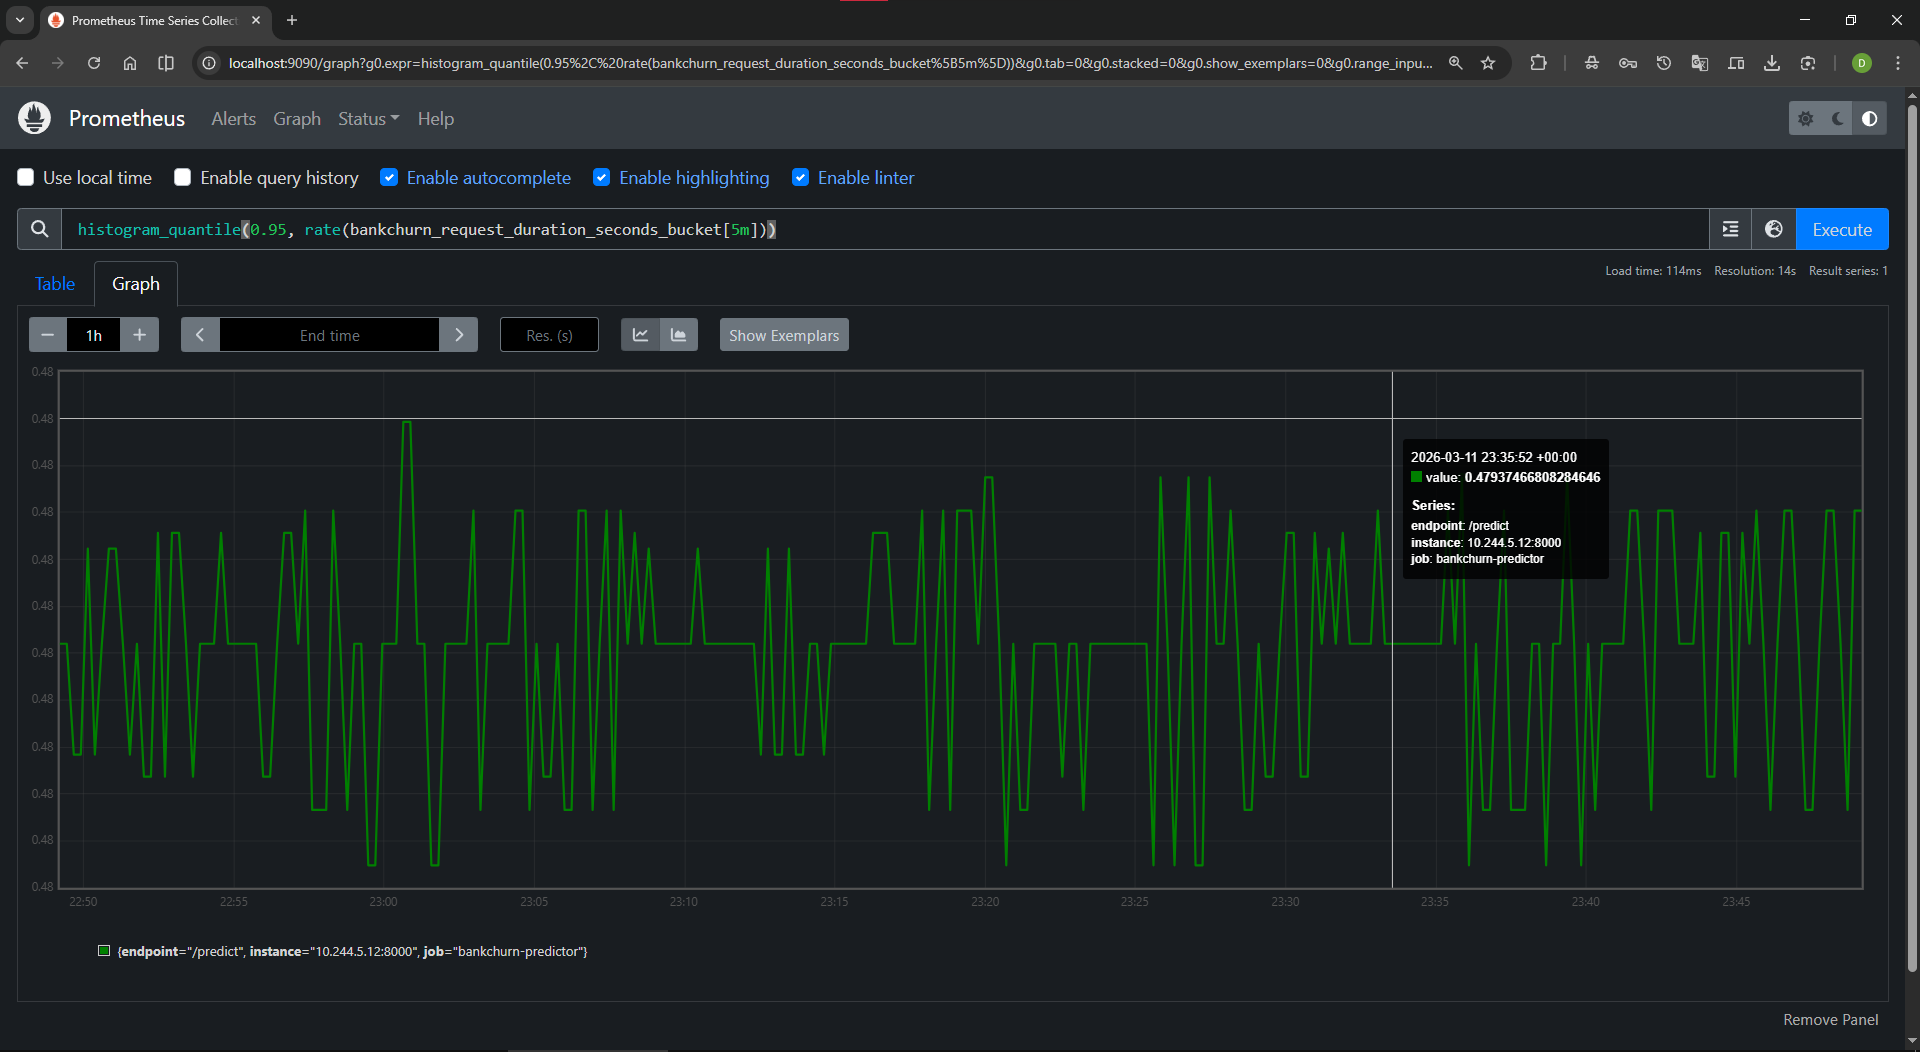Switch to unstacked line graph mode
This screenshot has width=1920, height=1052.
click(x=640, y=335)
